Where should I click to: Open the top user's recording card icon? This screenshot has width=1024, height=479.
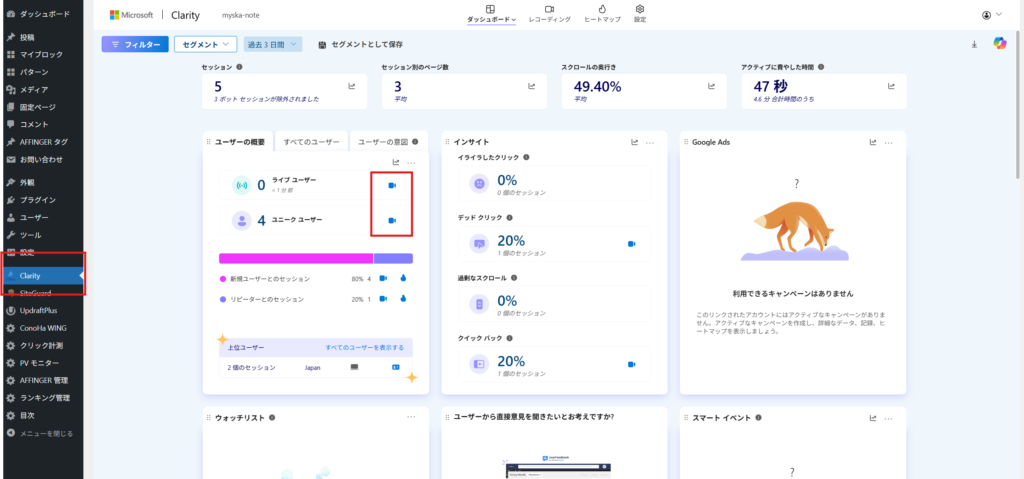[395, 367]
